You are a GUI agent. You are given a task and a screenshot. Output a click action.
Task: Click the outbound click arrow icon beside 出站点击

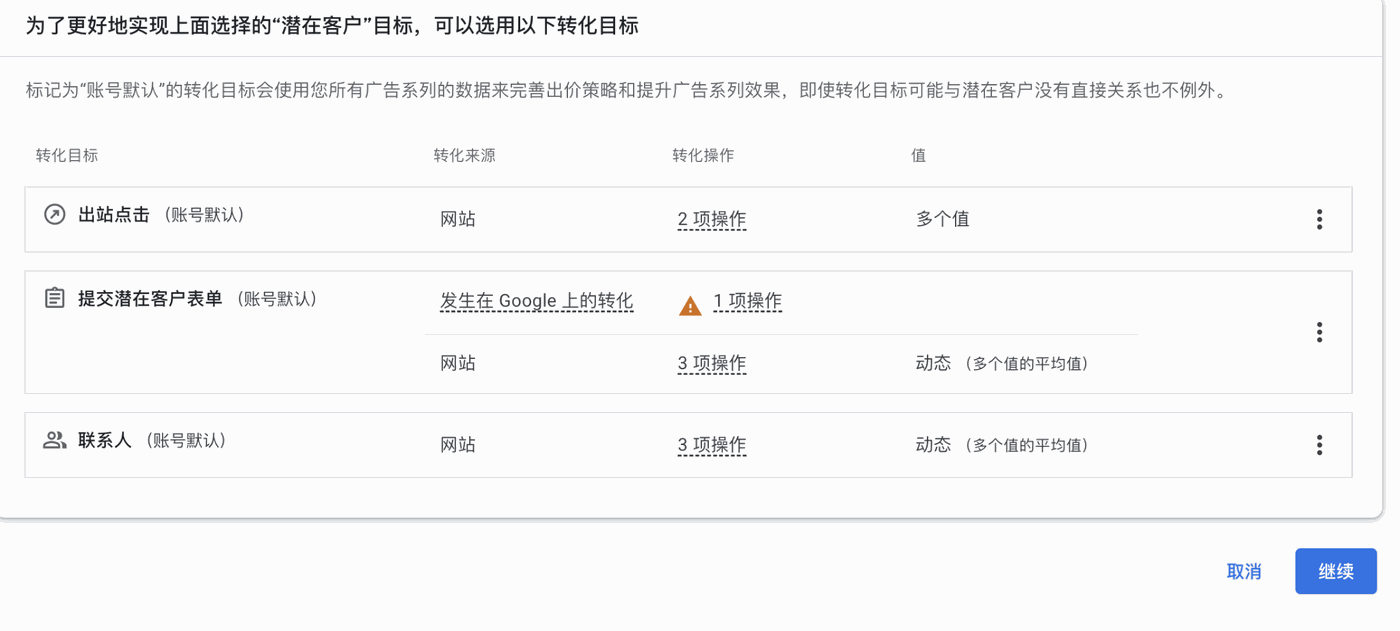coord(55,214)
